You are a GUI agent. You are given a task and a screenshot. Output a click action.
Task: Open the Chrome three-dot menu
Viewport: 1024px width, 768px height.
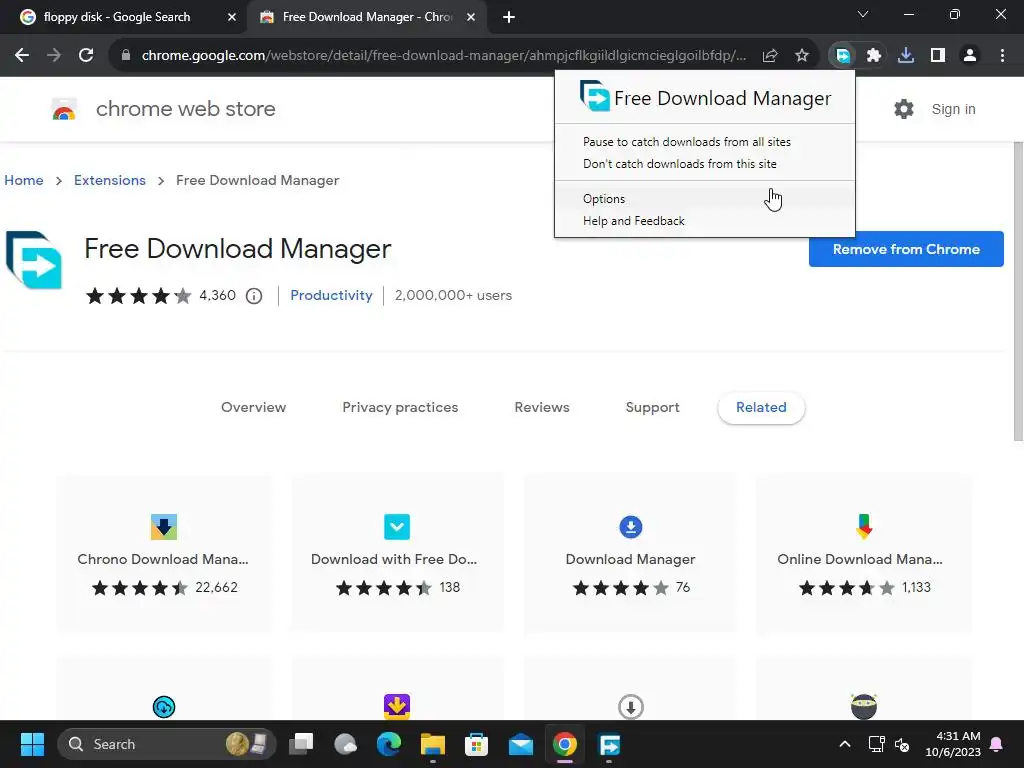point(1002,56)
